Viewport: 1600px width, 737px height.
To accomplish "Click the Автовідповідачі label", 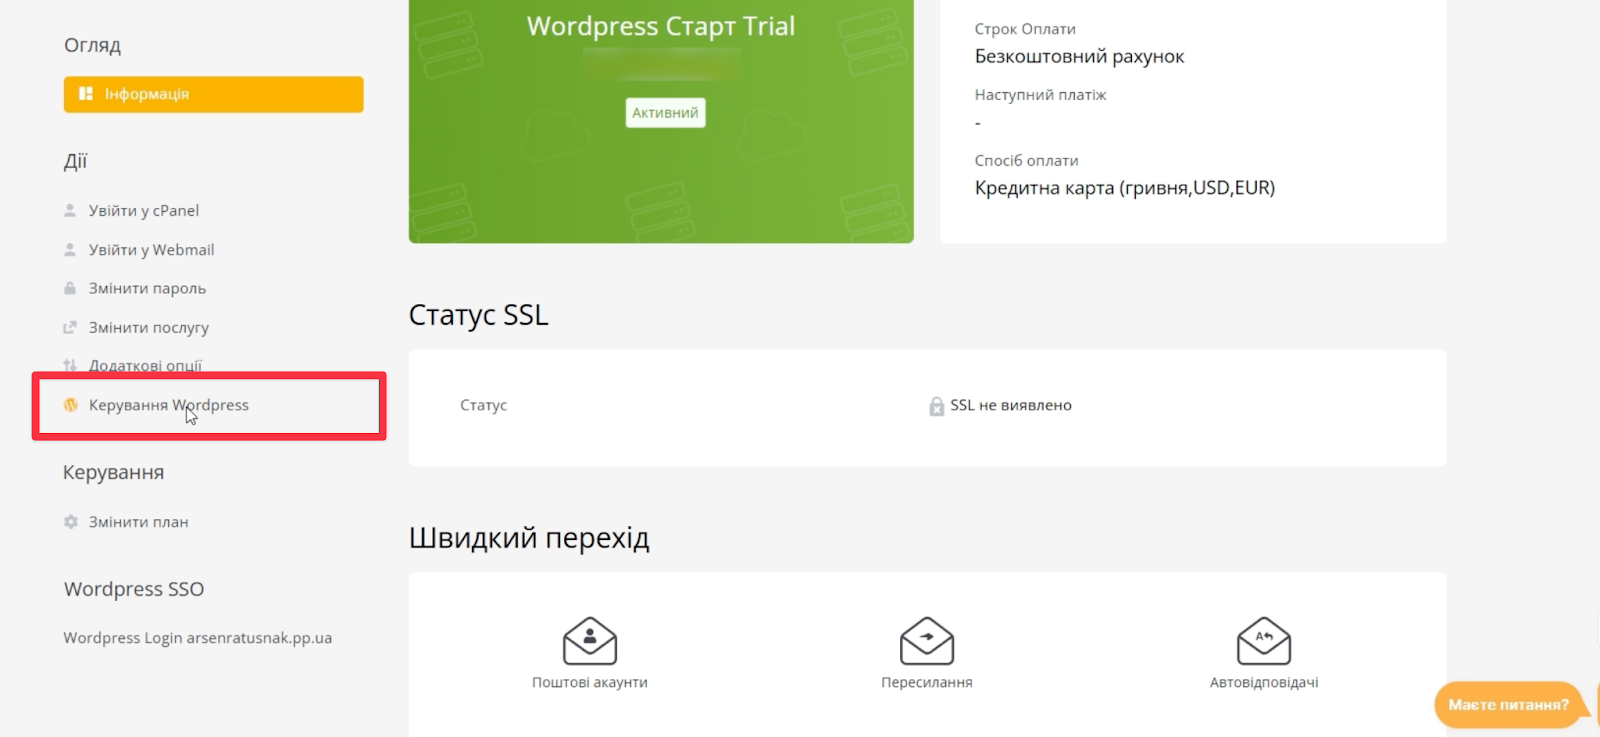I will (x=1264, y=683).
